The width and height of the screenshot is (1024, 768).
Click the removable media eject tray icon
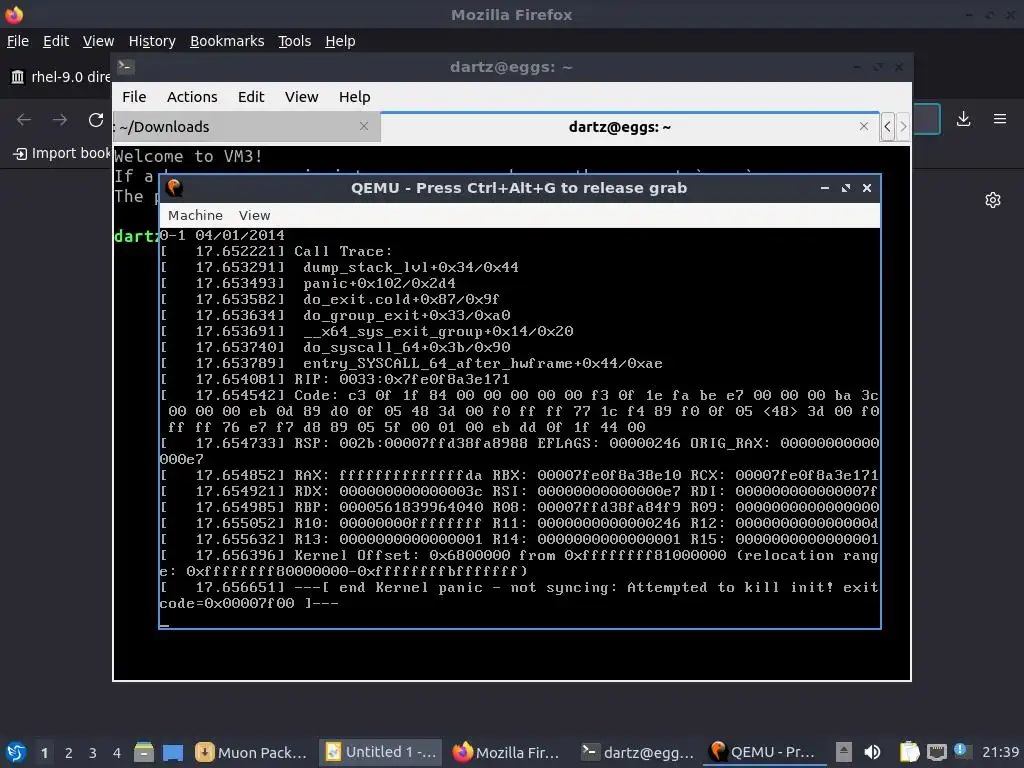843,752
